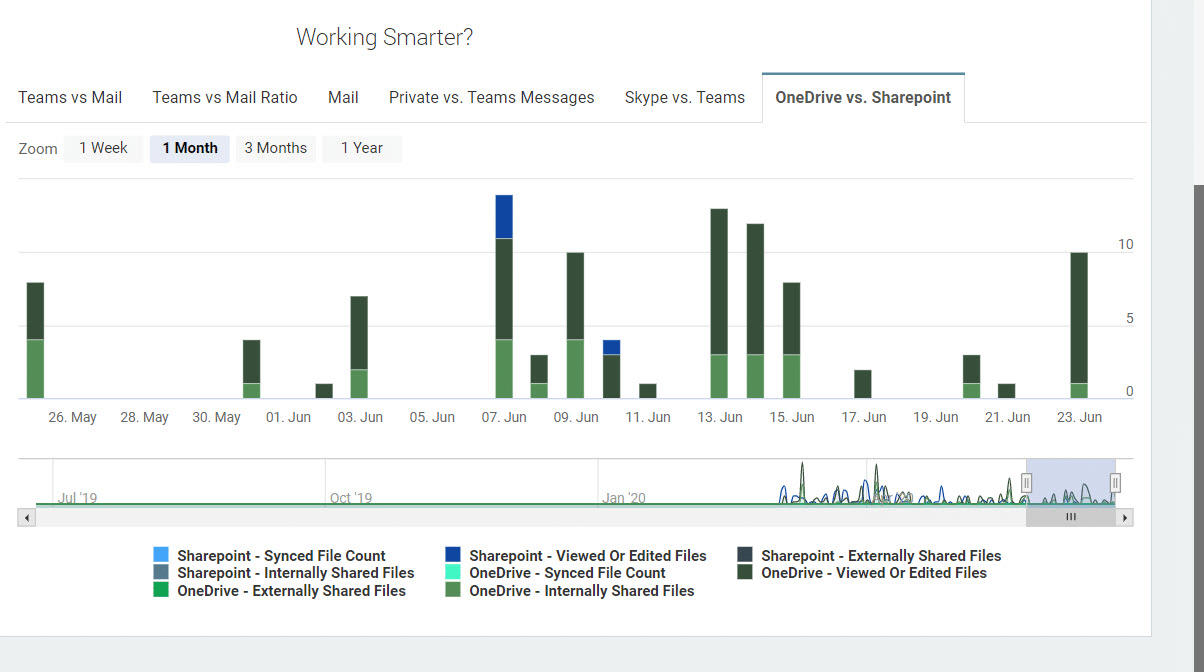Open the Teams vs Mail Ratio tab

tap(225, 97)
